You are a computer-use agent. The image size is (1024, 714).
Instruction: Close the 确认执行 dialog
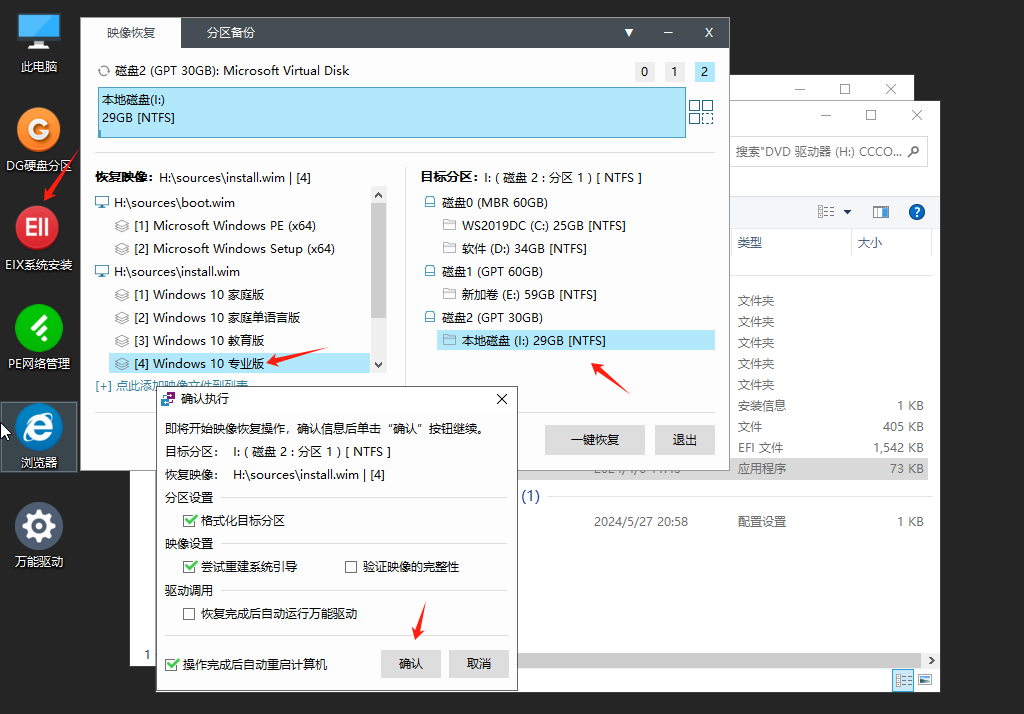pyautogui.click(x=502, y=399)
